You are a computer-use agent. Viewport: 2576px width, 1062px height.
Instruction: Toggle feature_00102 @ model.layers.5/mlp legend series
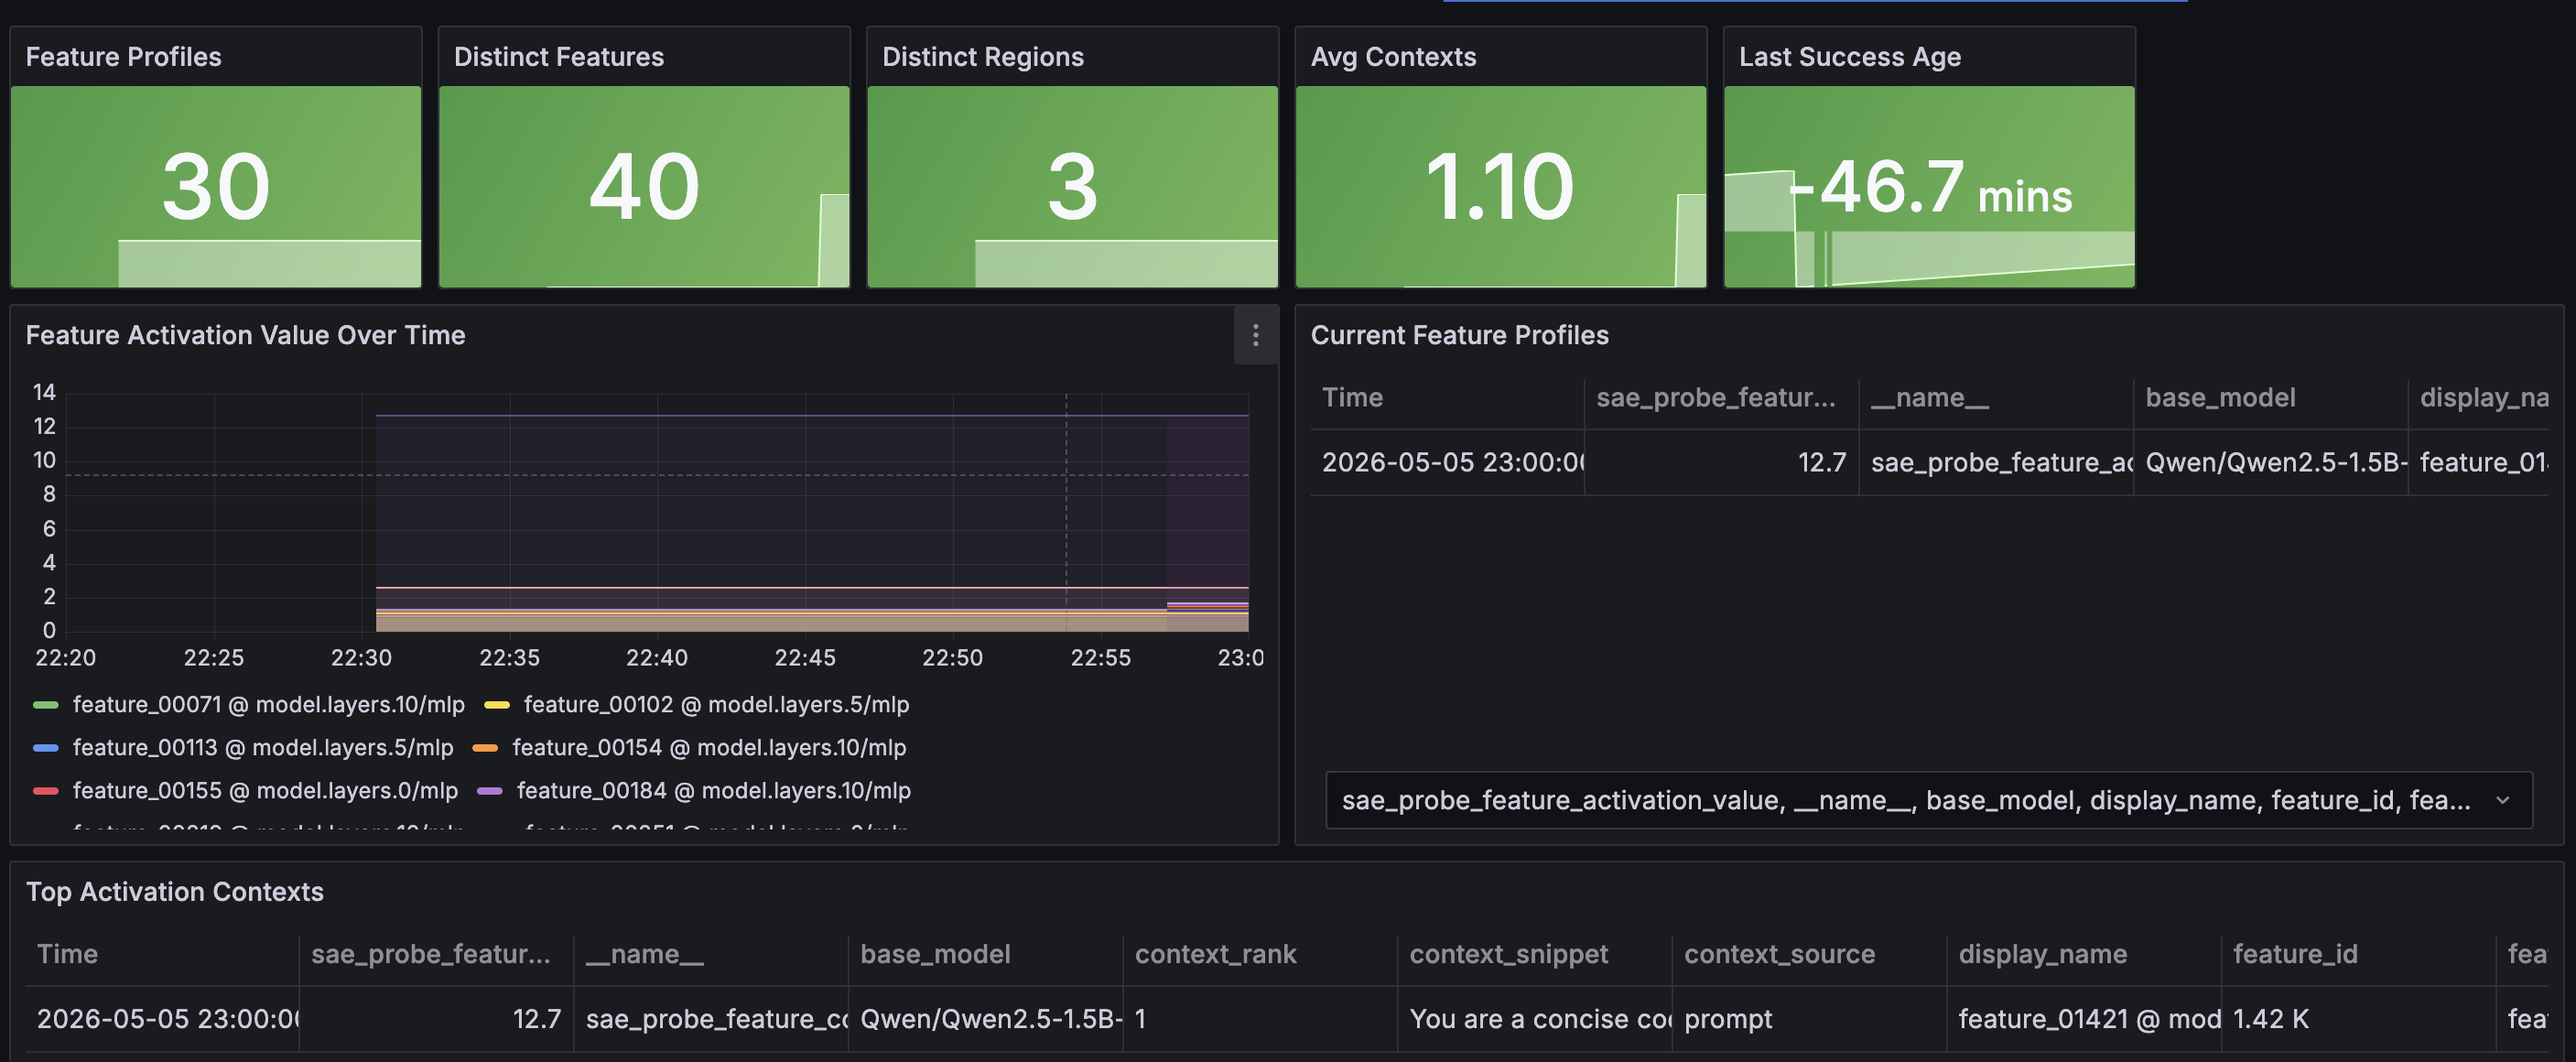(716, 704)
